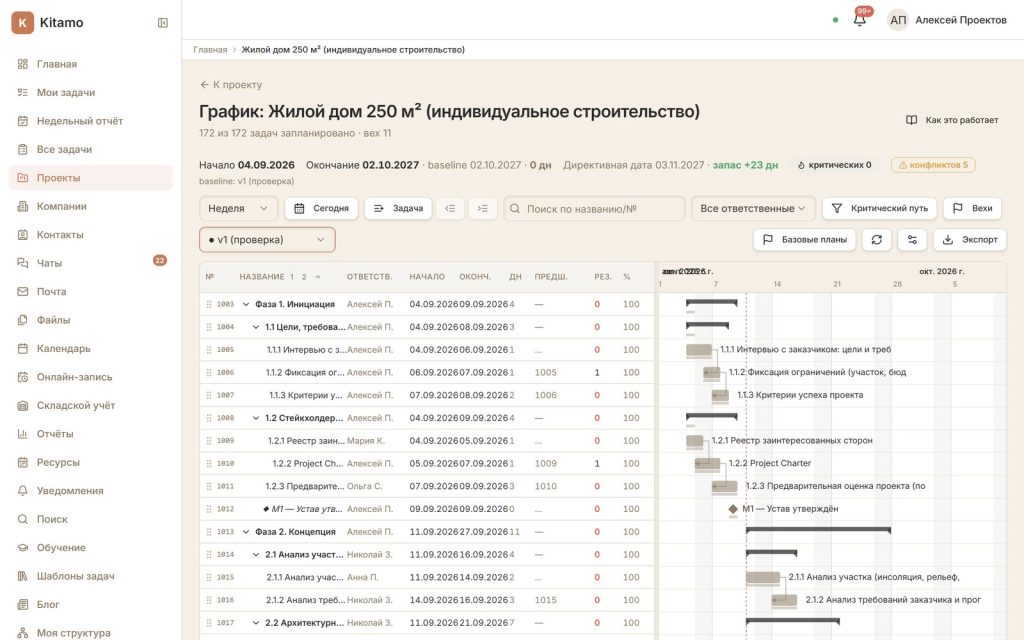Toggle Вехи milestones filter
Image resolution: width=1024 pixels, height=640 pixels.
[972, 208]
